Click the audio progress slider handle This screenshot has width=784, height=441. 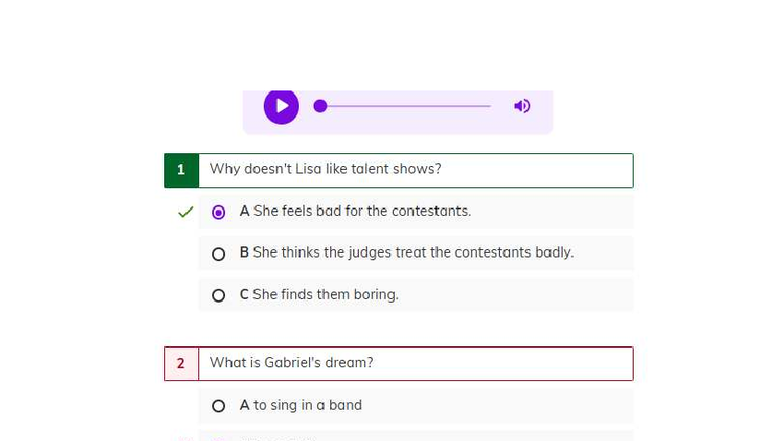pyautogui.click(x=320, y=106)
